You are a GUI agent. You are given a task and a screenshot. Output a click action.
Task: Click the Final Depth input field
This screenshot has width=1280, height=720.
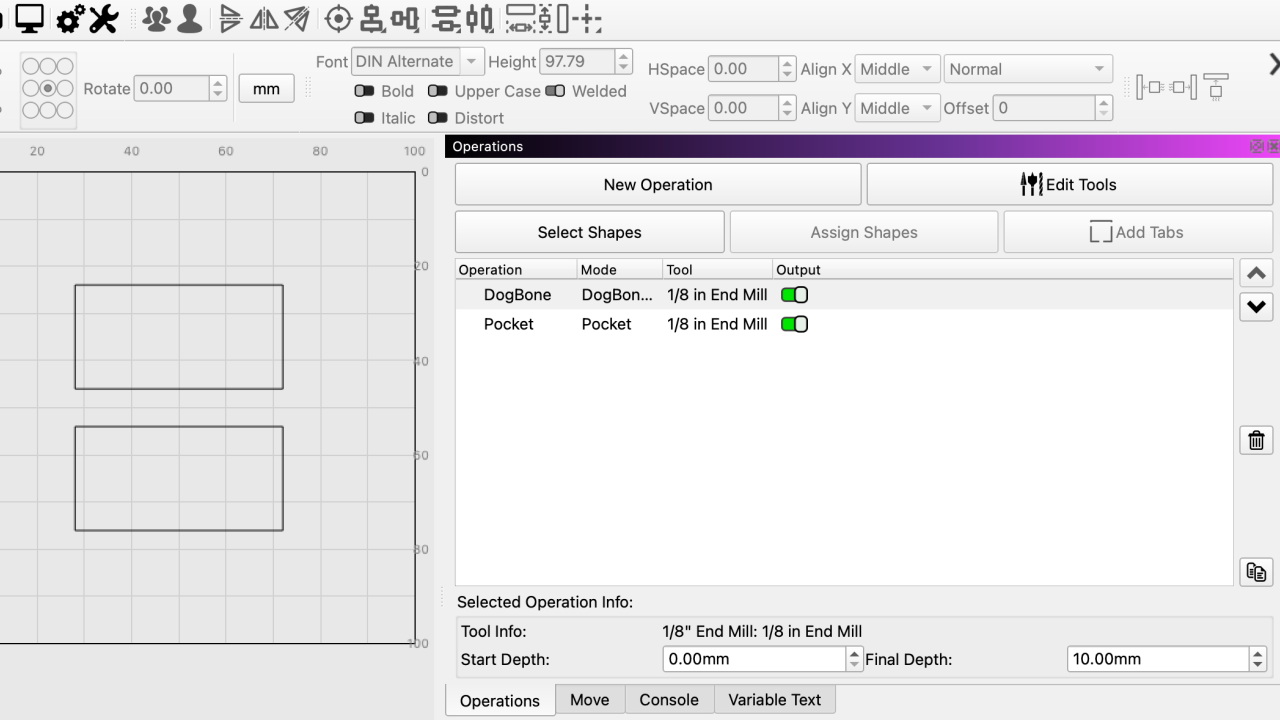click(x=1157, y=659)
